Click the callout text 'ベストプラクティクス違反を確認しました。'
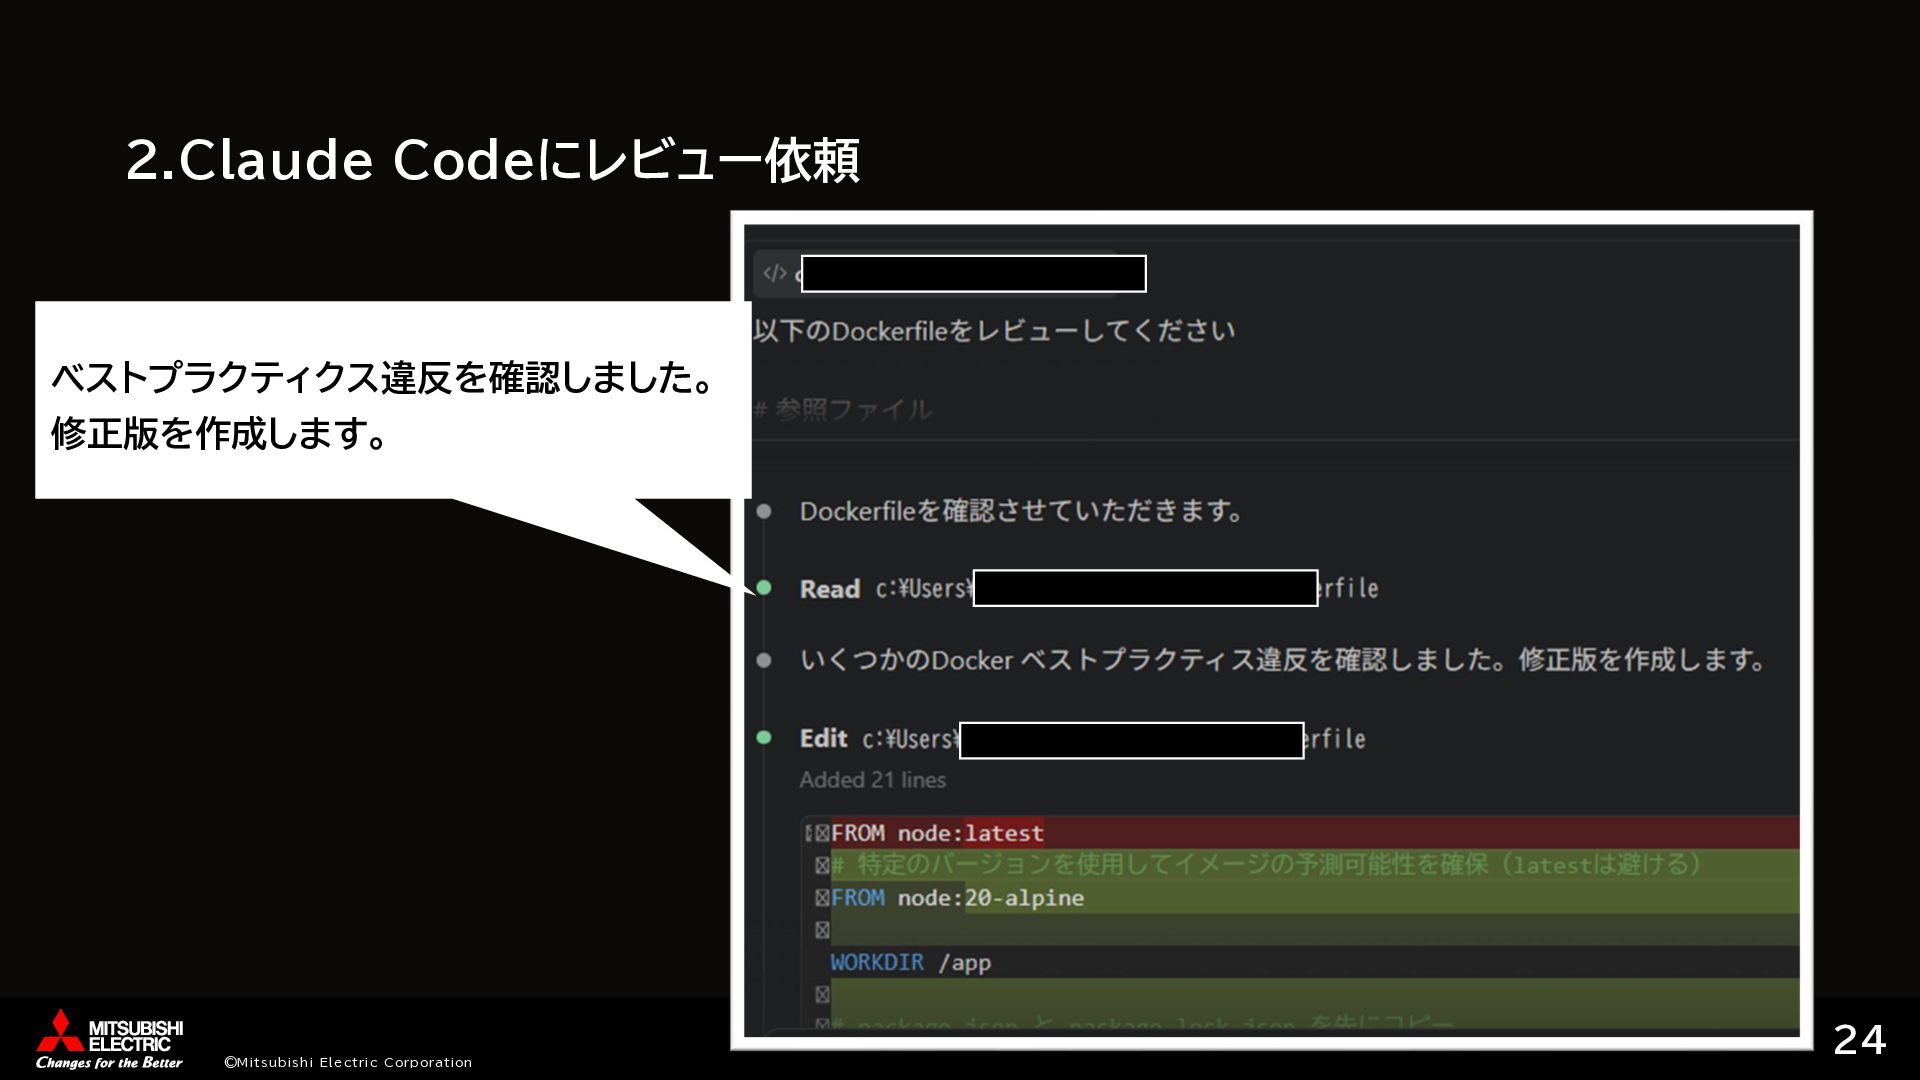Image resolution: width=1920 pixels, height=1080 pixels. pyautogui.click(x=382, y=379)
